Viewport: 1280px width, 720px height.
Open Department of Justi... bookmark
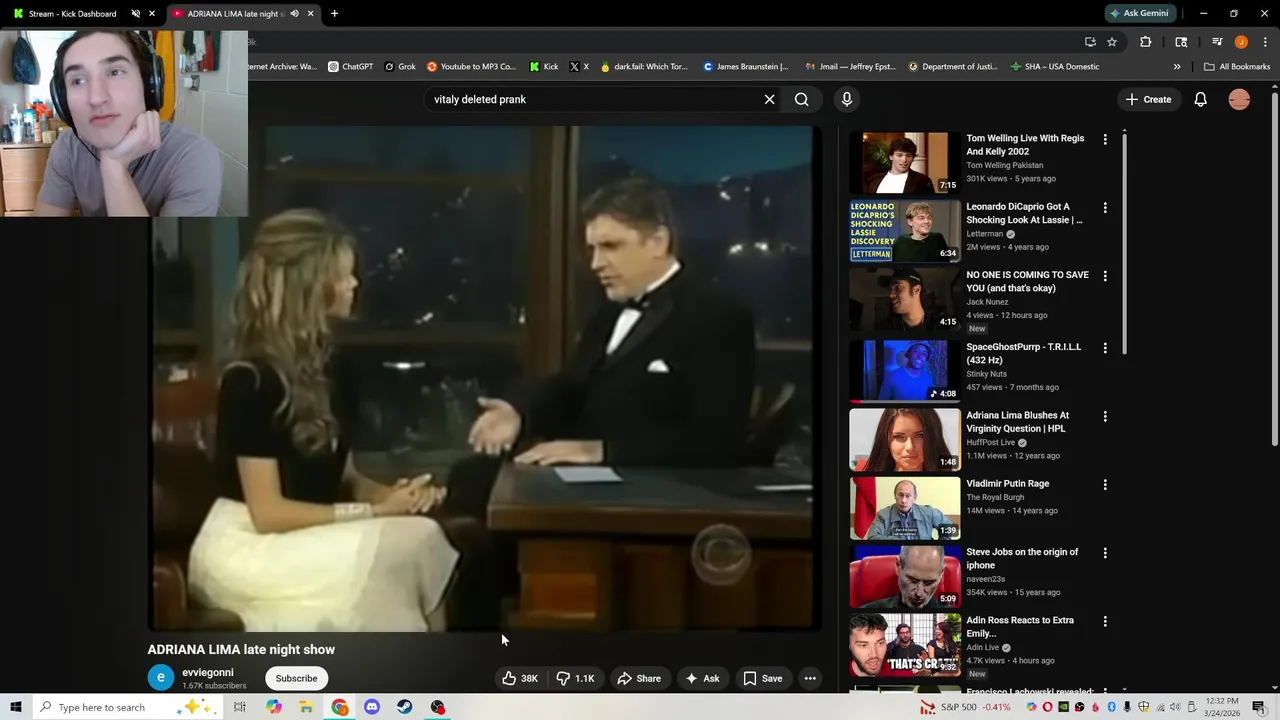point(953,67)
